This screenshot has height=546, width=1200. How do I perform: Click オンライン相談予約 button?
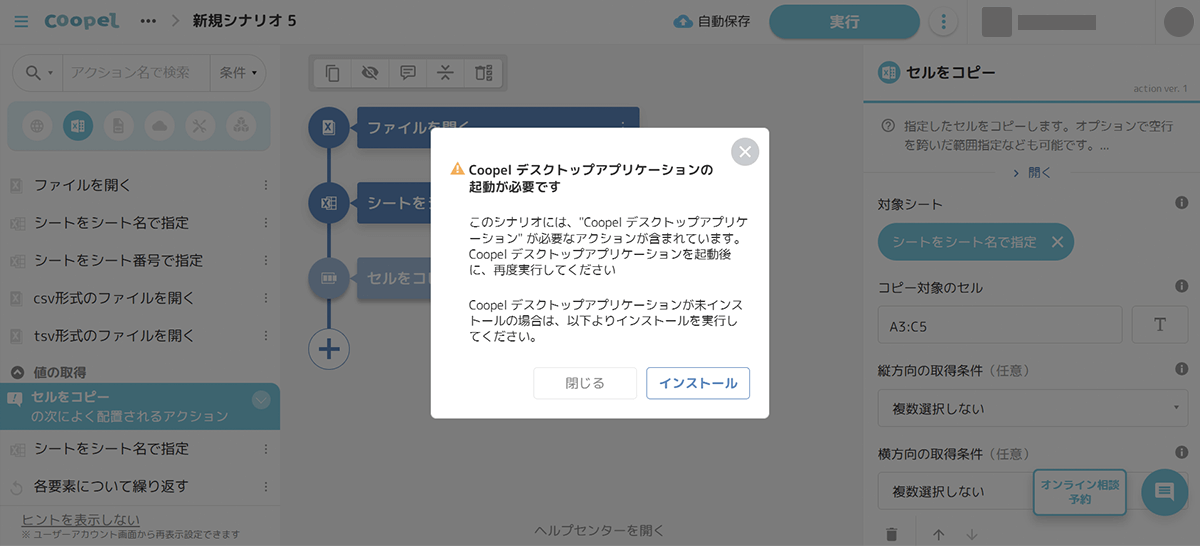tap(1079, 491)
